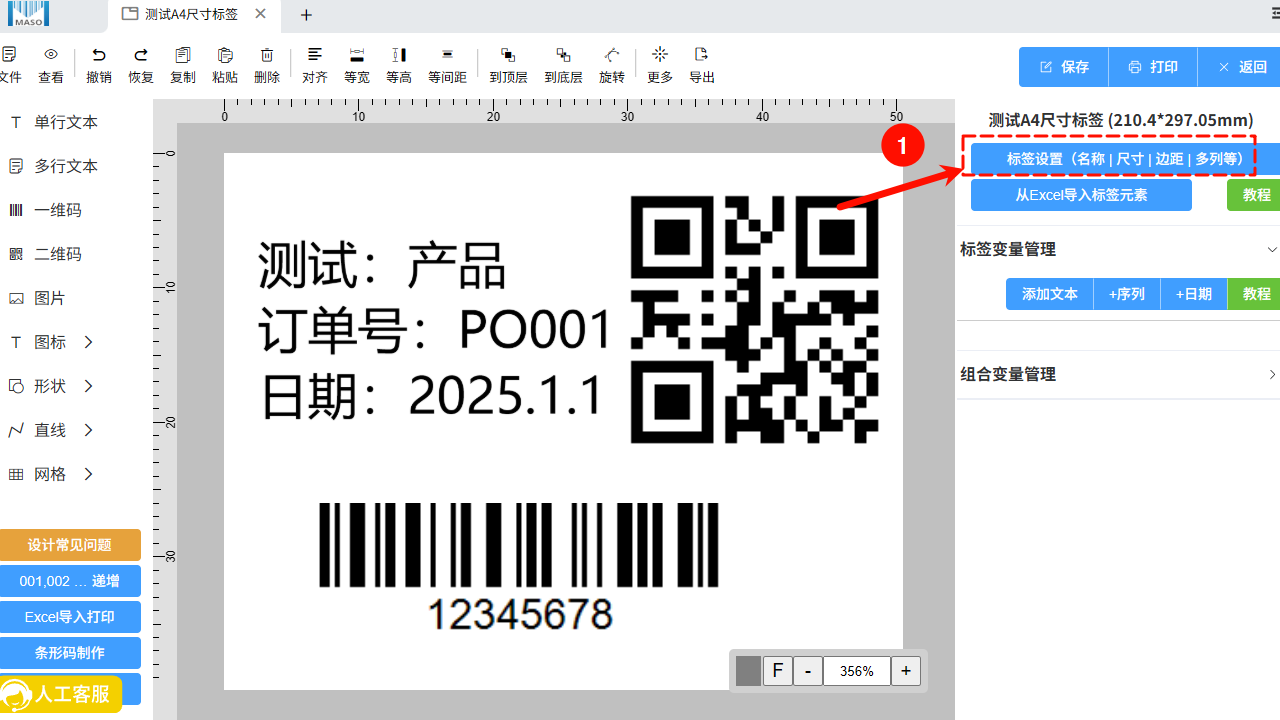Viewport: 1280px width, 720px height.
Task: Collapse the 标签变量管理 section
Action: click(1272, 249)
